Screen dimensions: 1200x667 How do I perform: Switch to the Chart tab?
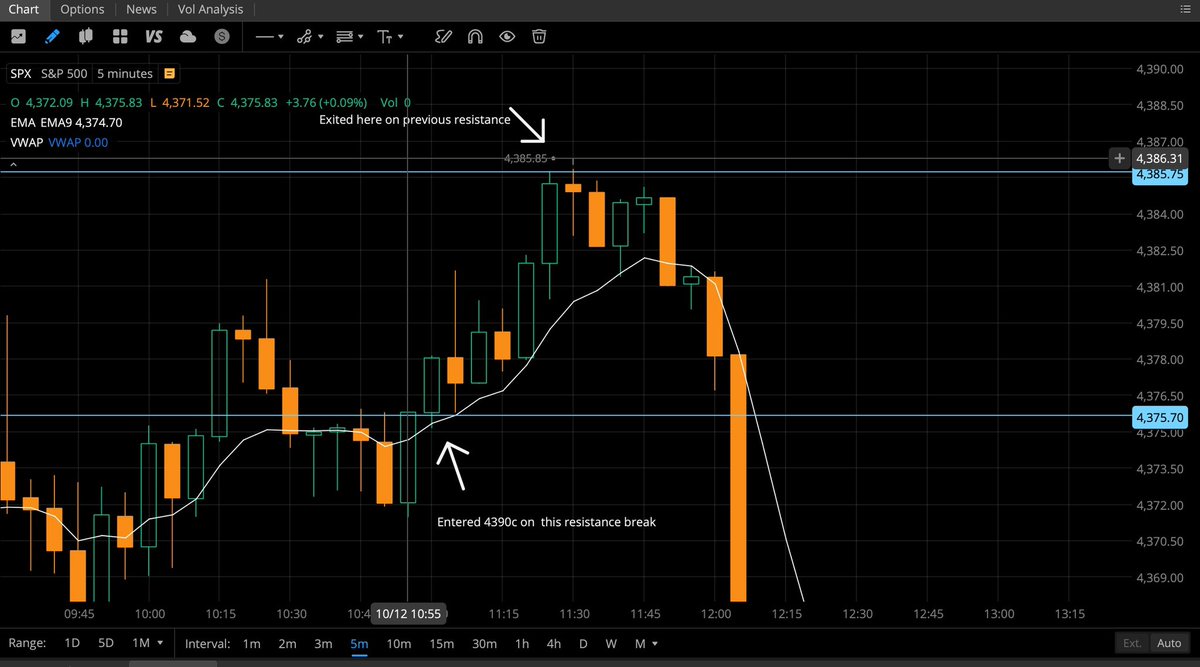tap(23, 9)
